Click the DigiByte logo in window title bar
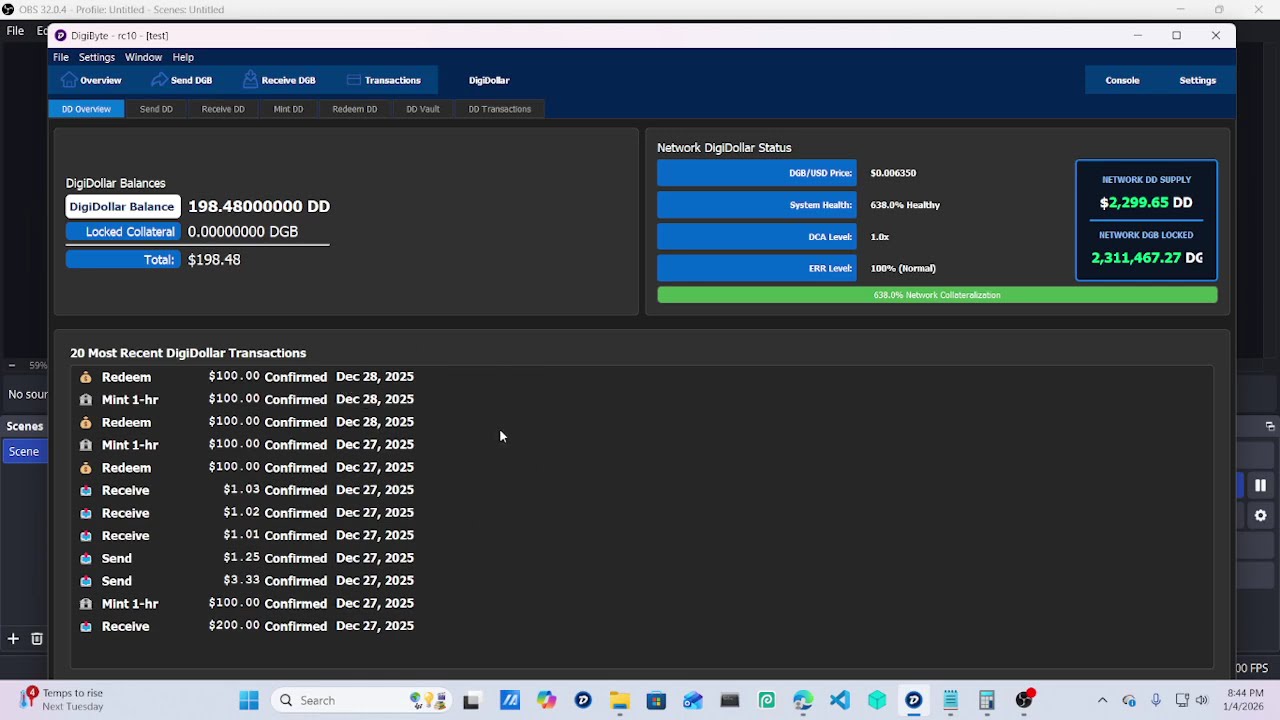The width and height of the screenshot is (1280, 720). click(x=61, y=35)
